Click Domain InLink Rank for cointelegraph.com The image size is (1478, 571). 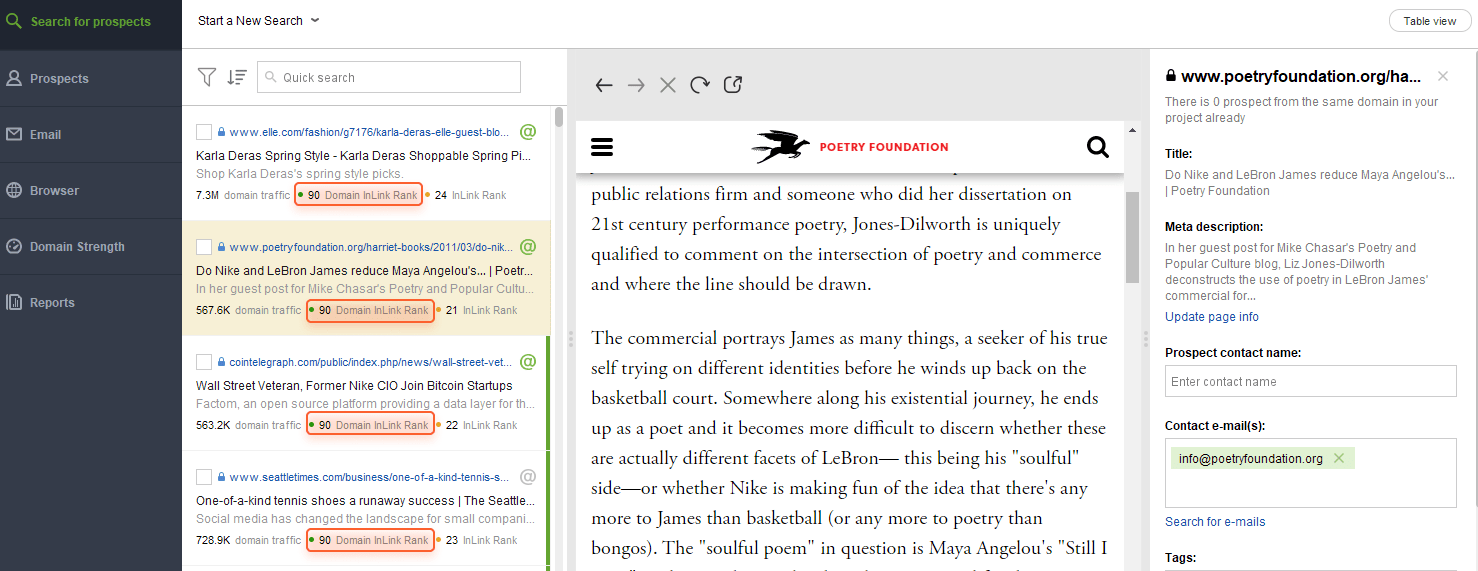(x=370, y=425)
